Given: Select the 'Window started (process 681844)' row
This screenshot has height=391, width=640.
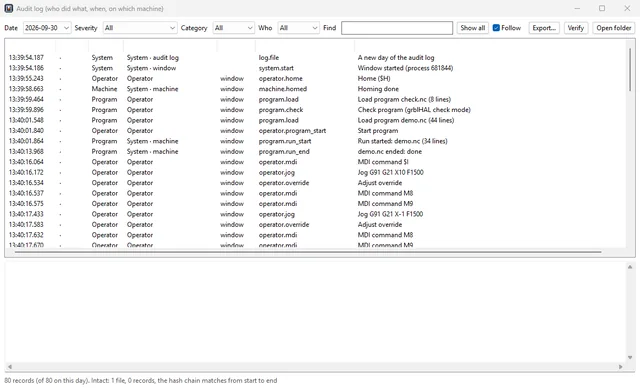Looking at the screenshot, I should point(315,68).
